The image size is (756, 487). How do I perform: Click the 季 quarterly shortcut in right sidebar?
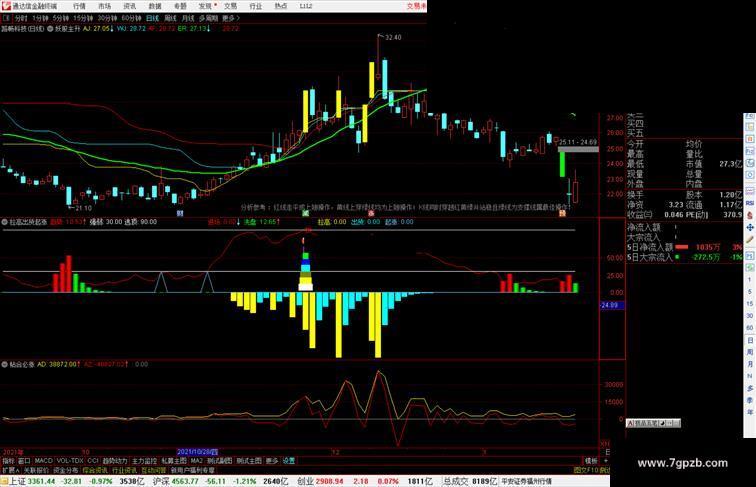750,401
